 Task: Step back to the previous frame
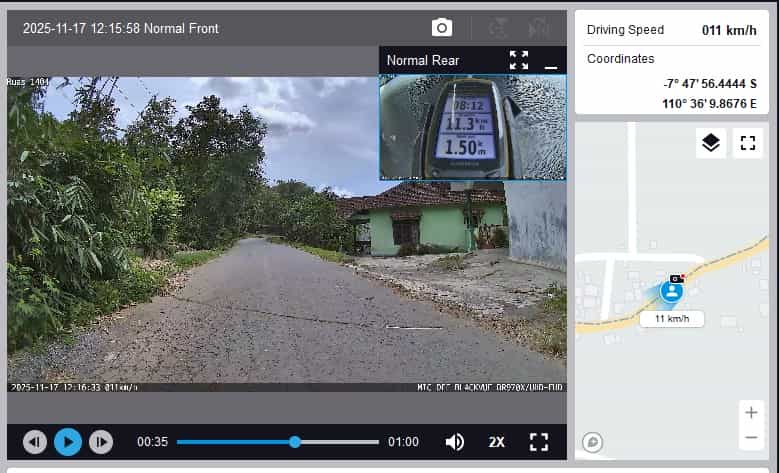coord(35,441)
